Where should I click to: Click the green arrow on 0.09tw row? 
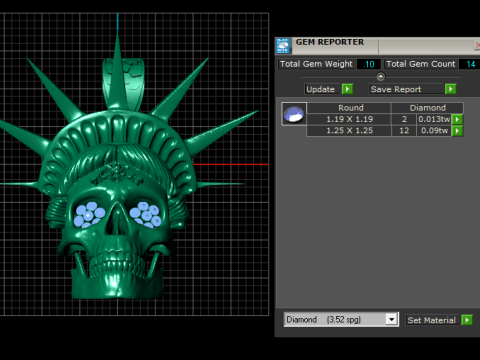pyautogui.click(x=457, y=131)
